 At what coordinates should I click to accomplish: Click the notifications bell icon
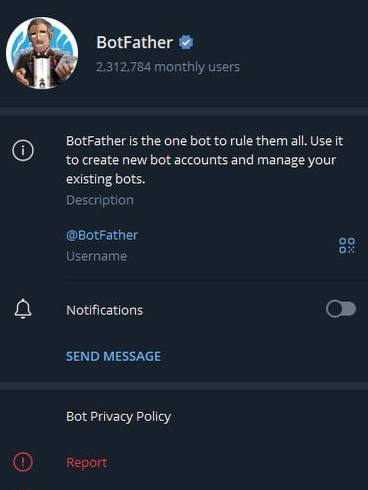coord(23,309)
